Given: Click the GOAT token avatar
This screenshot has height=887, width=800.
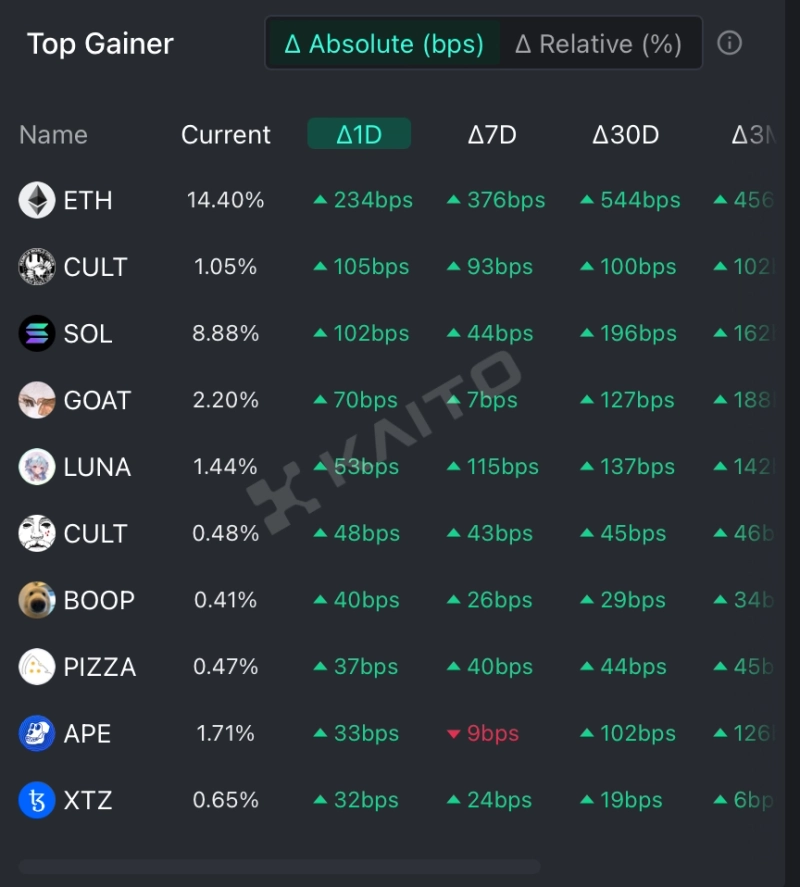Looking at the screenshot, I should [x=37, y=400].
